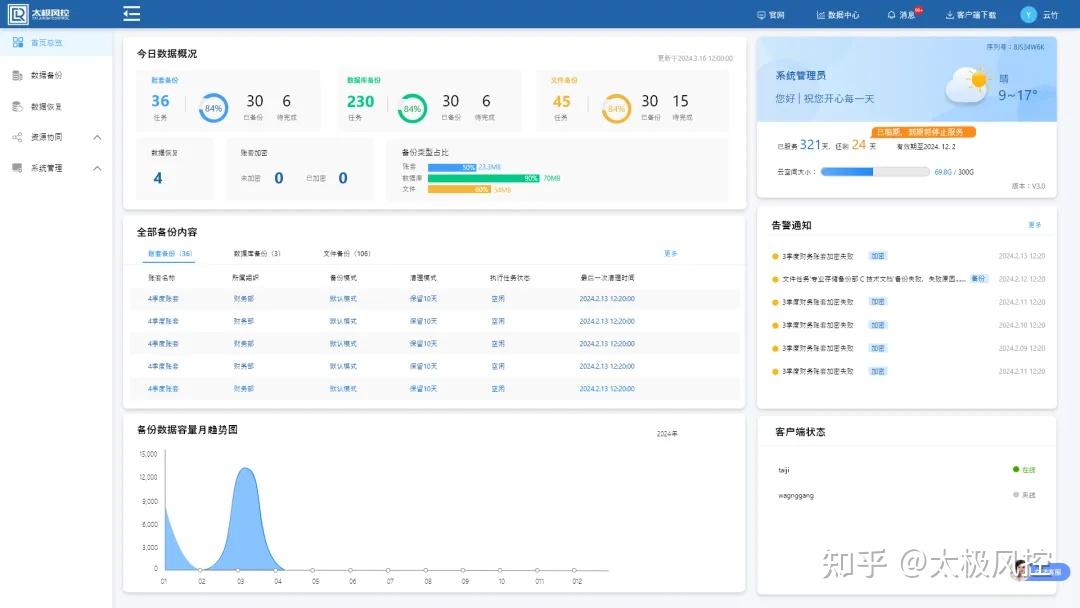Open the alarm dated 2024.2.09 12:20
The image size is (1080, 608).
[908, 348]
